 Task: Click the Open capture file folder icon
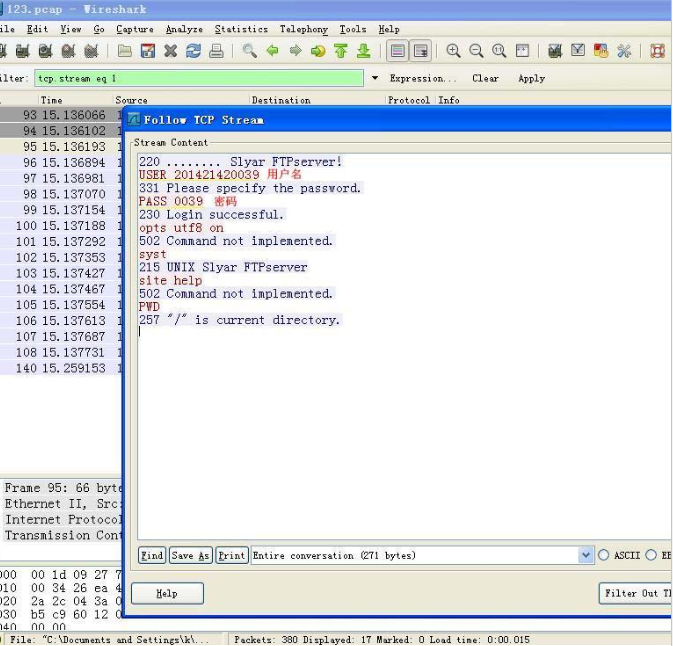point(125,51)
